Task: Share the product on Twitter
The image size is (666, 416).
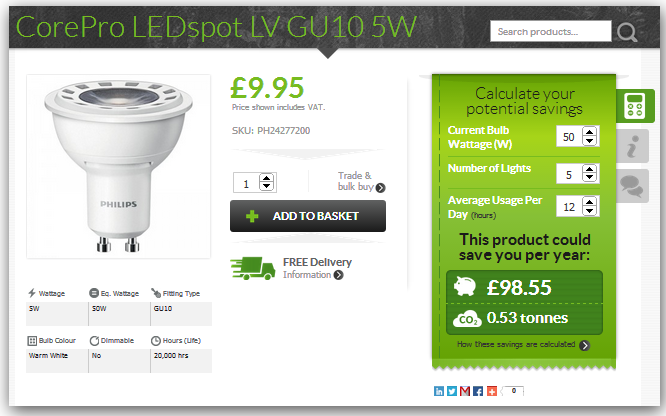Action: (x=452, y=391)
